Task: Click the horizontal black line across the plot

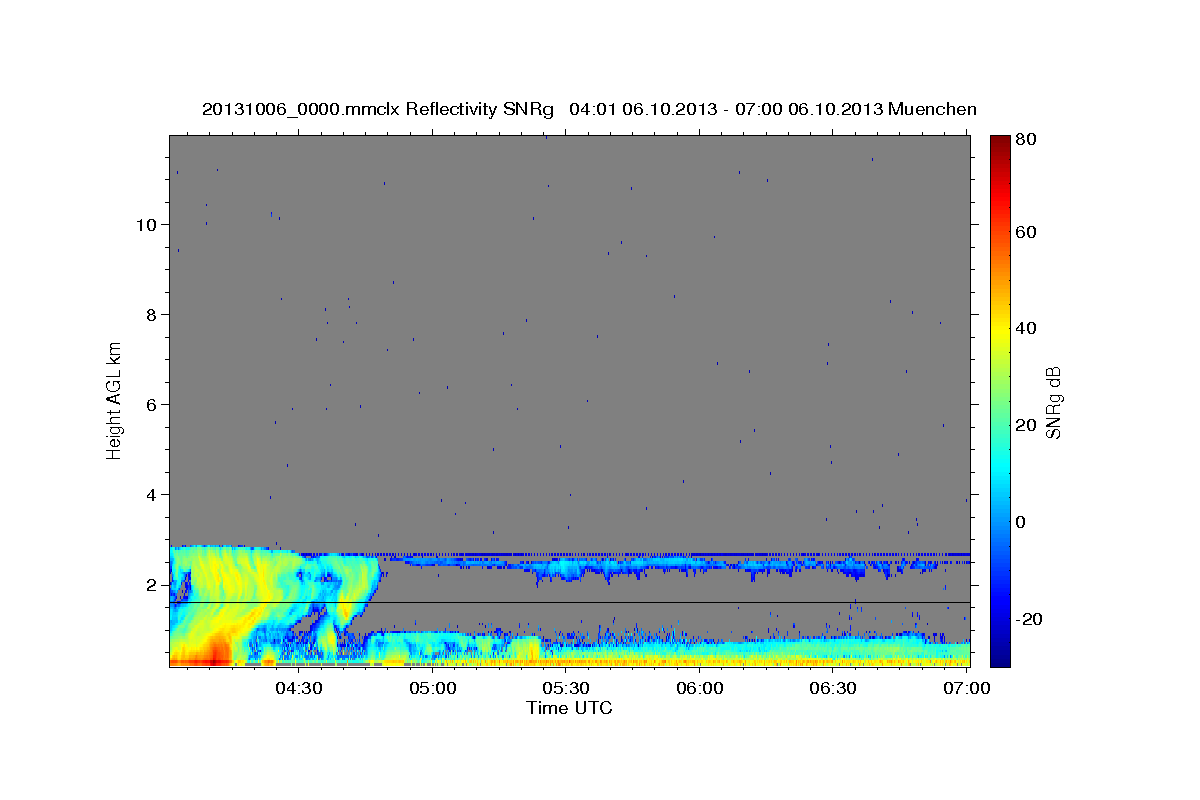Action: [570, 602]
